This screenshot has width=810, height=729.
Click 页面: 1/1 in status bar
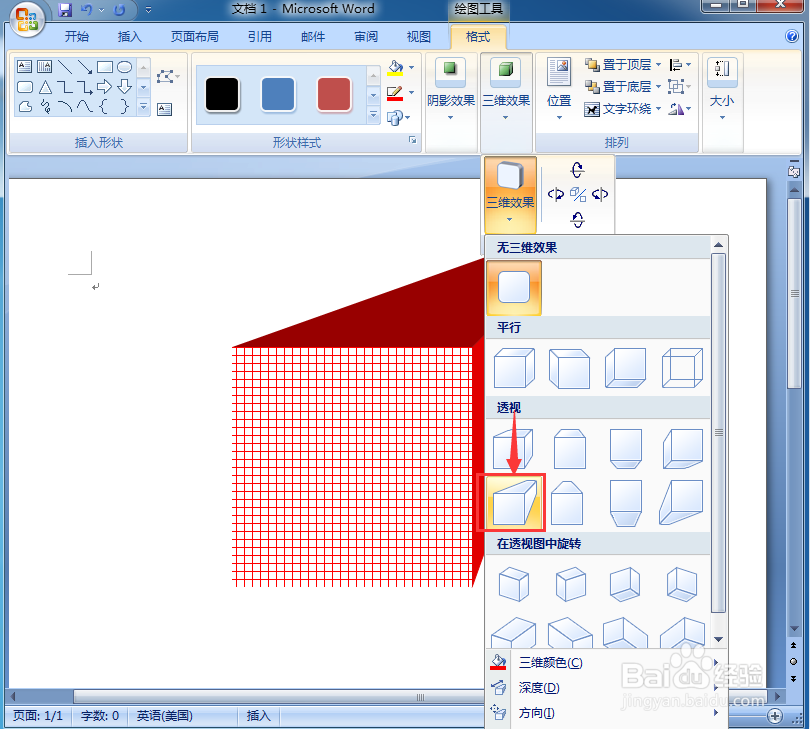coord(37,716)
